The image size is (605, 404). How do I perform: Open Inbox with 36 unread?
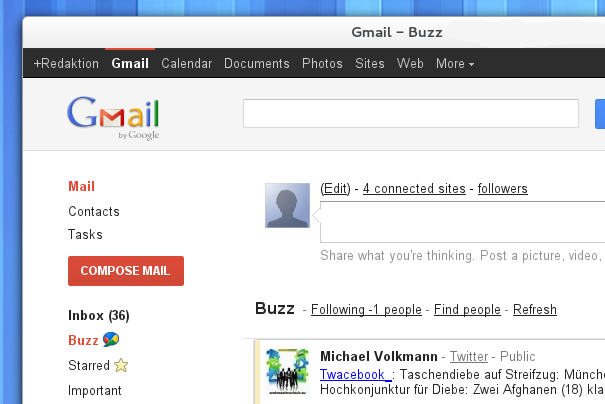coord(99,315)
